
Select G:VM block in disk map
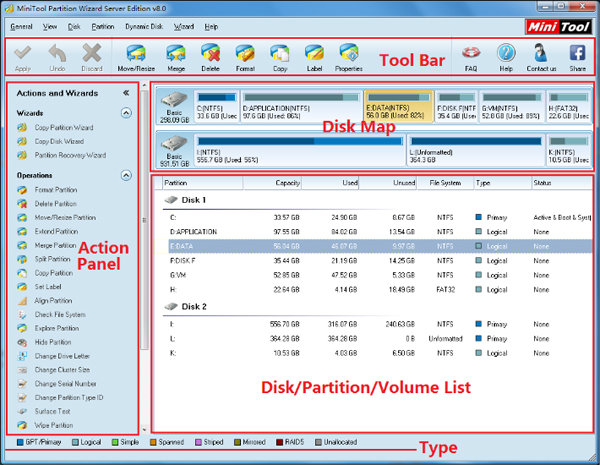point(512,107)
